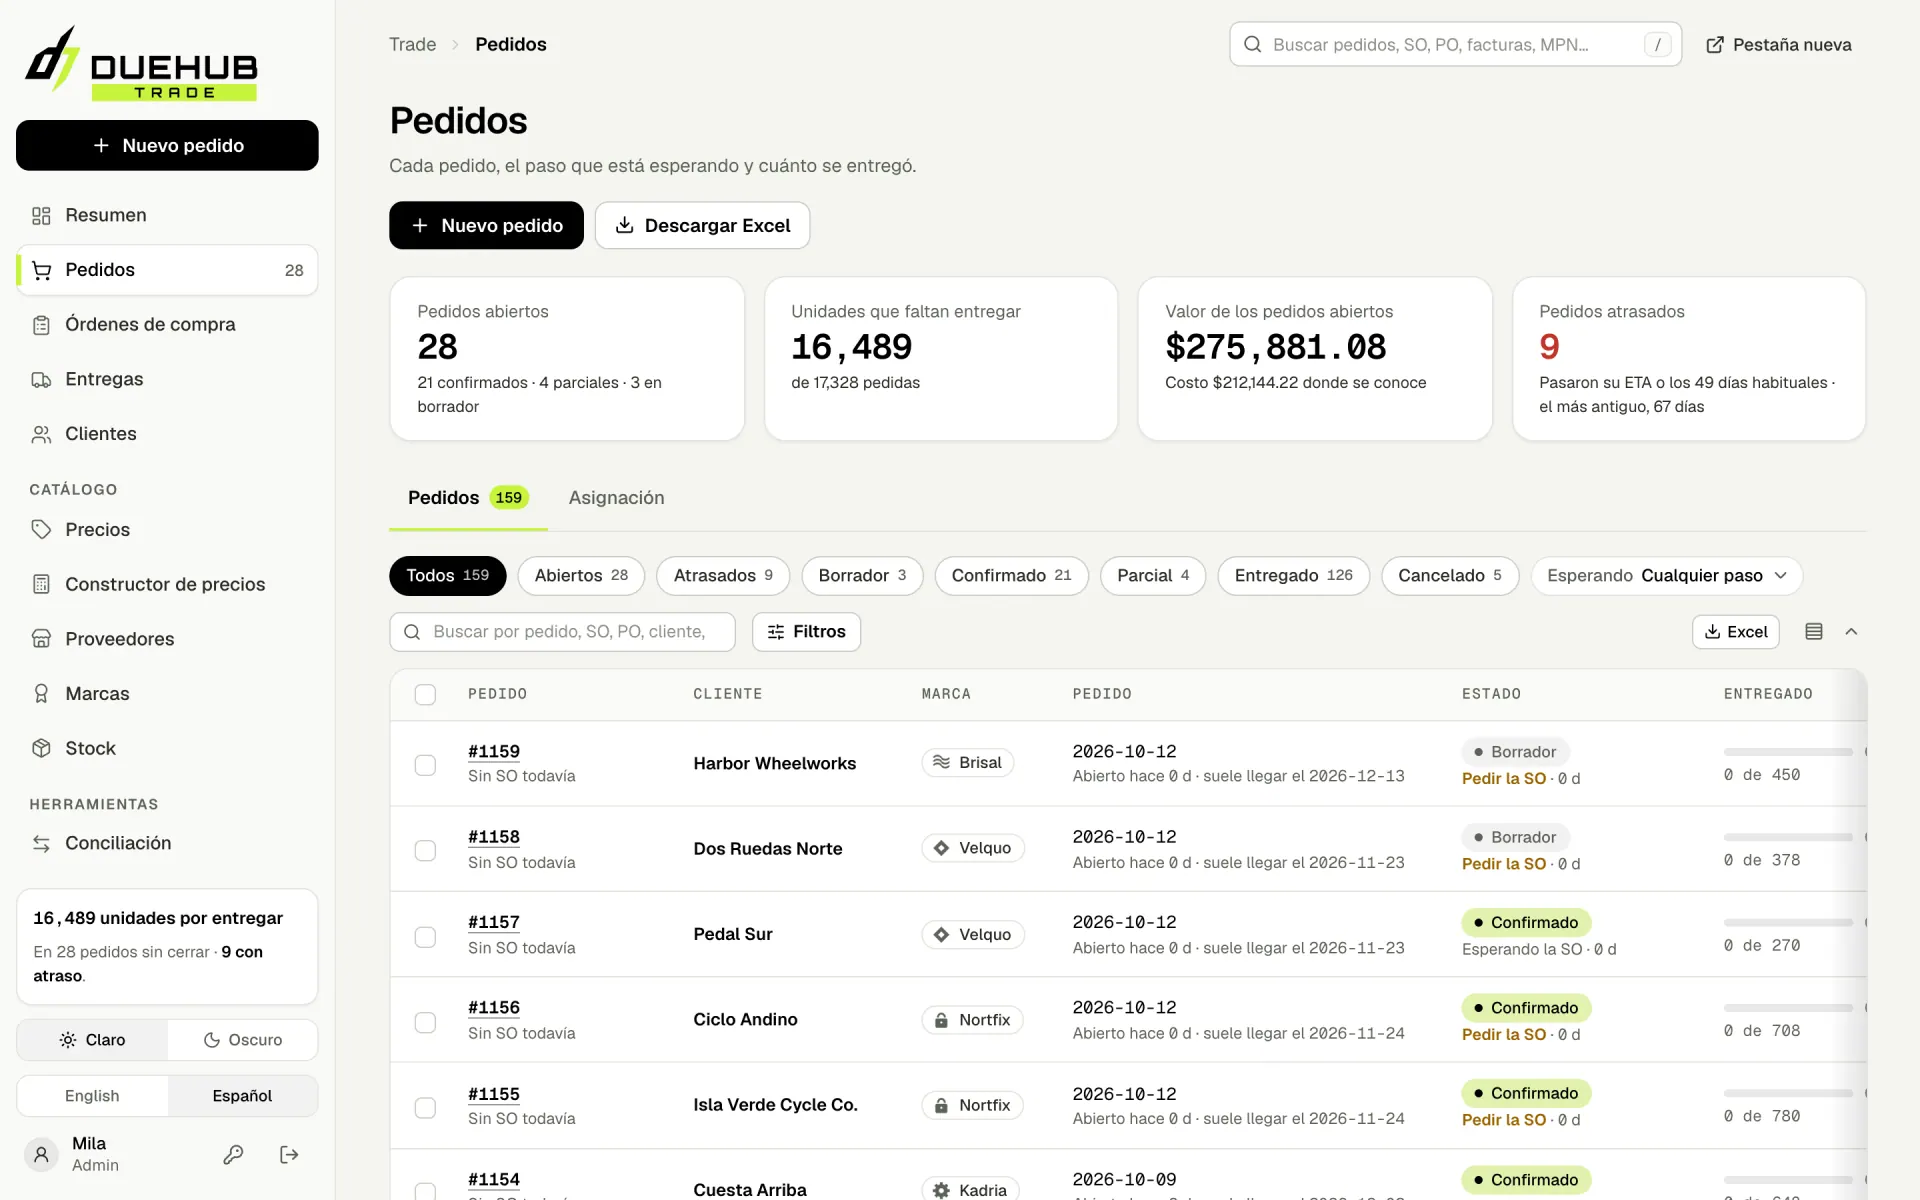
Task: Click the search magnifier icon in the top bar
Action: pos(1252,45)
